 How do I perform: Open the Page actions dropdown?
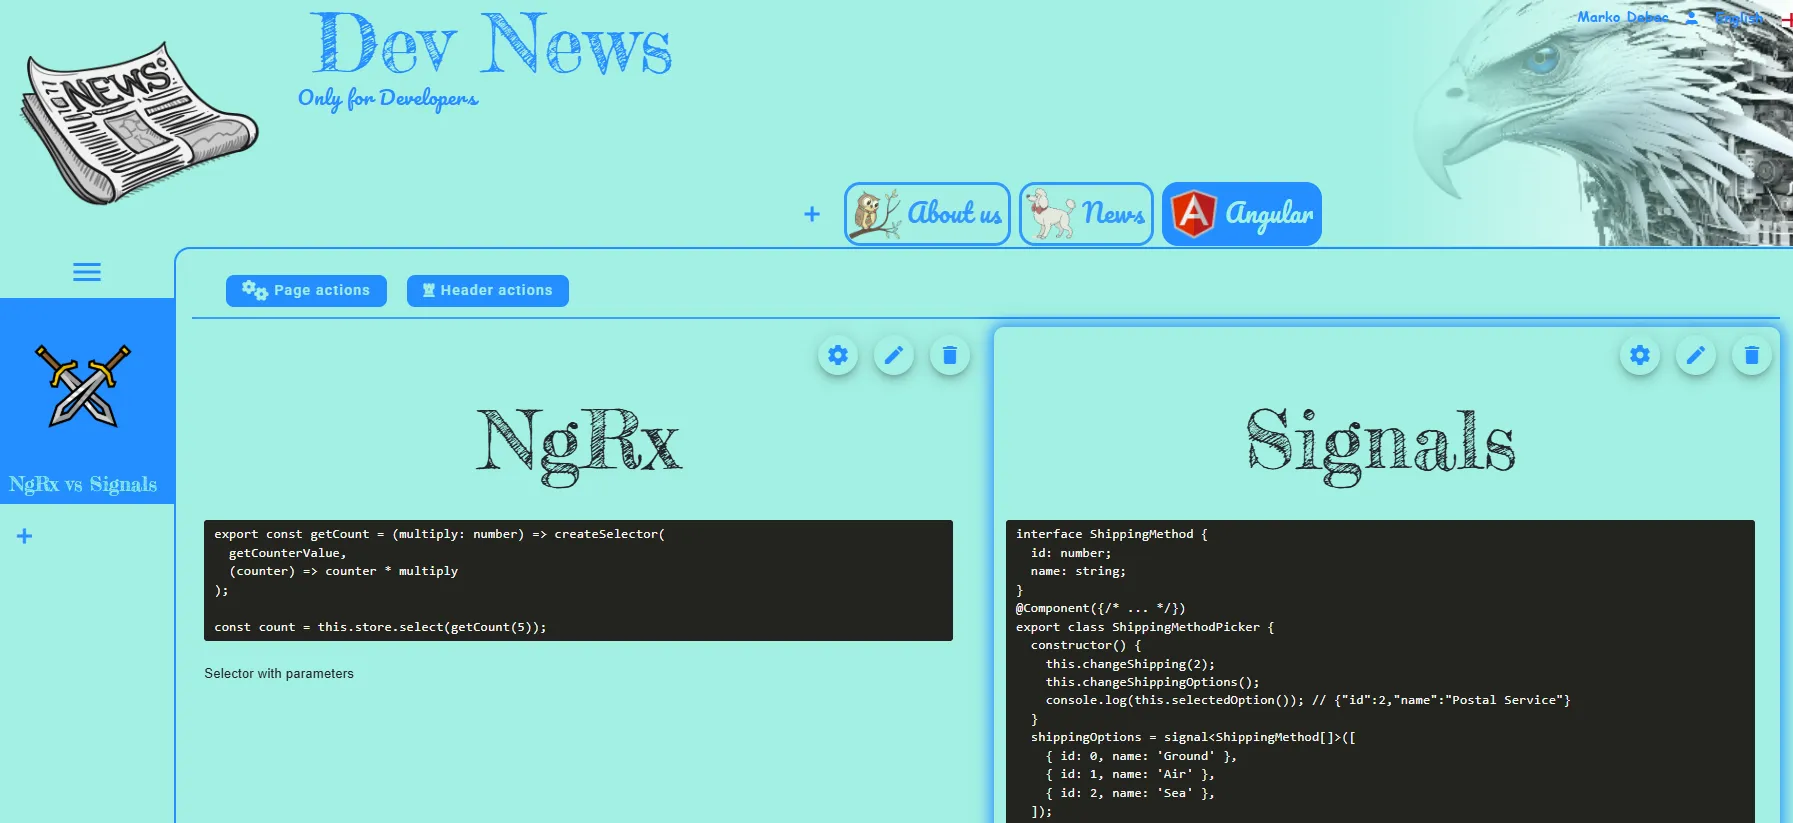point(306,291)
